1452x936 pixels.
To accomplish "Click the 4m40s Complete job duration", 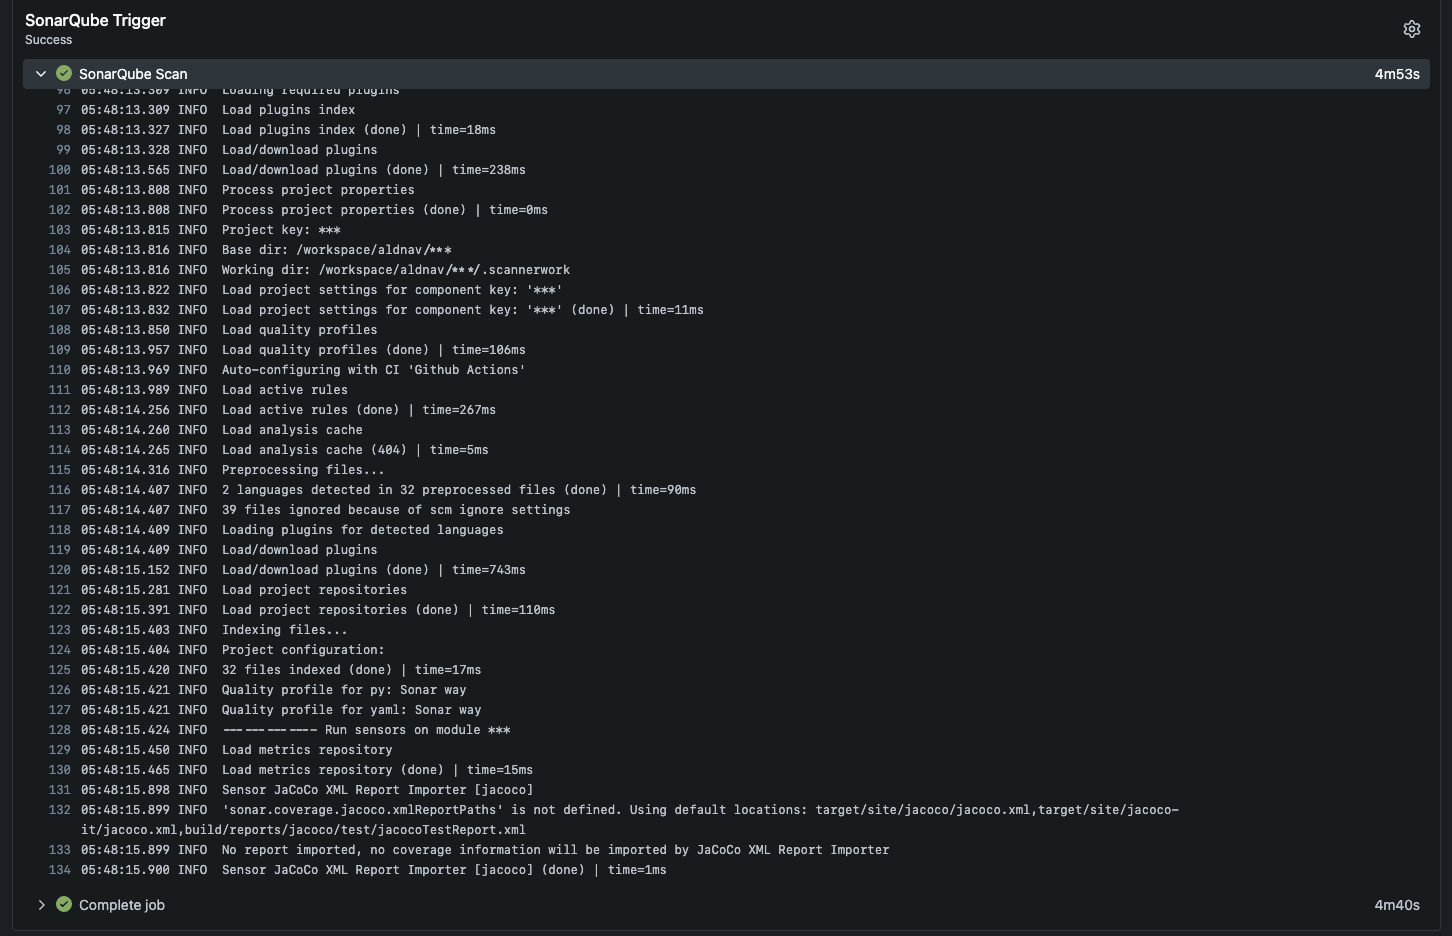I will pos(1397,905).
